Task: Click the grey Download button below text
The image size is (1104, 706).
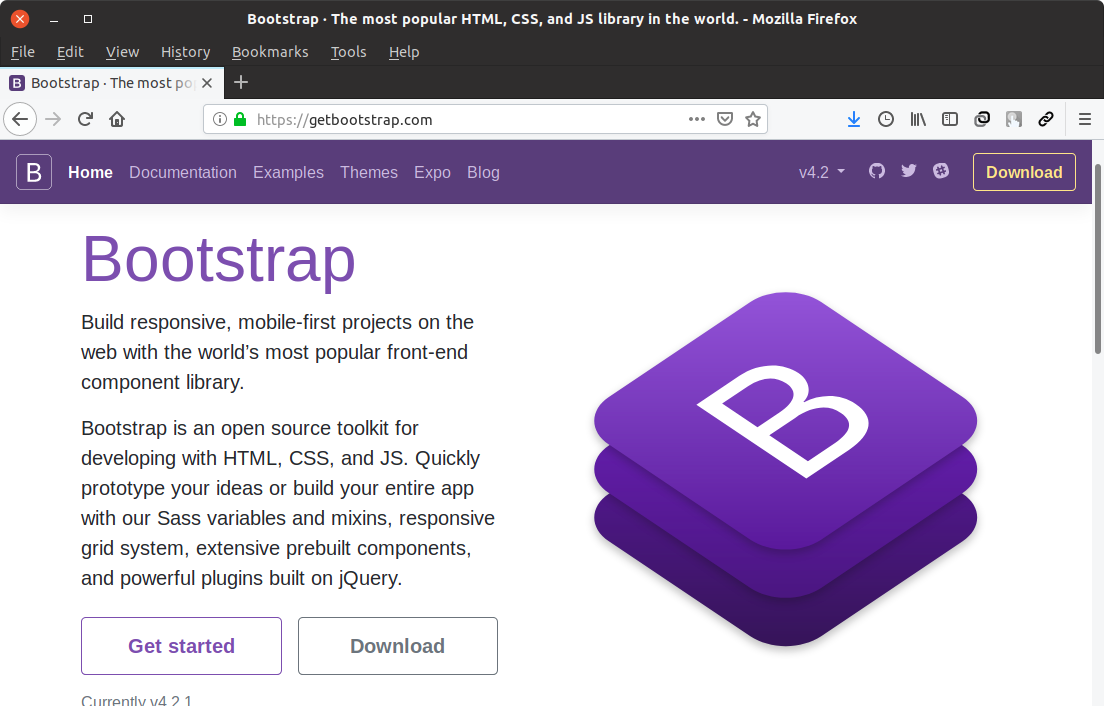Action: pos(398,645)
